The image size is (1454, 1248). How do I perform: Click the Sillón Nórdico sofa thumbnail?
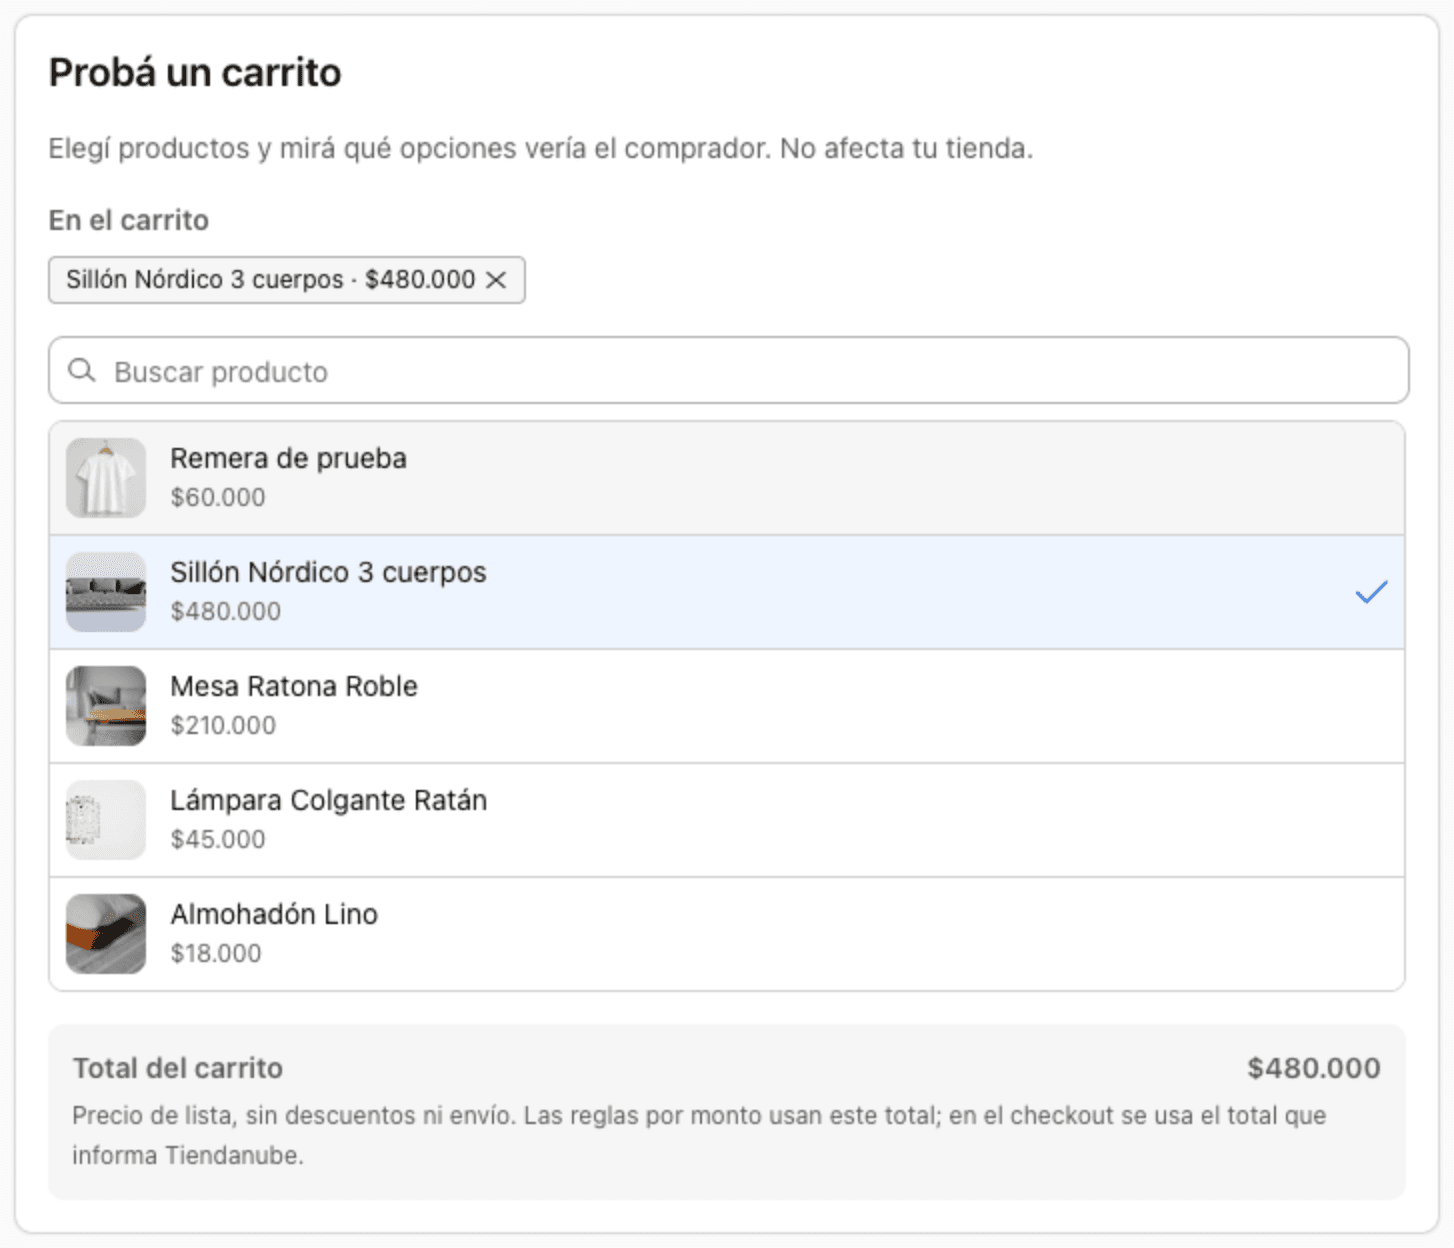(x=106, y=592)
